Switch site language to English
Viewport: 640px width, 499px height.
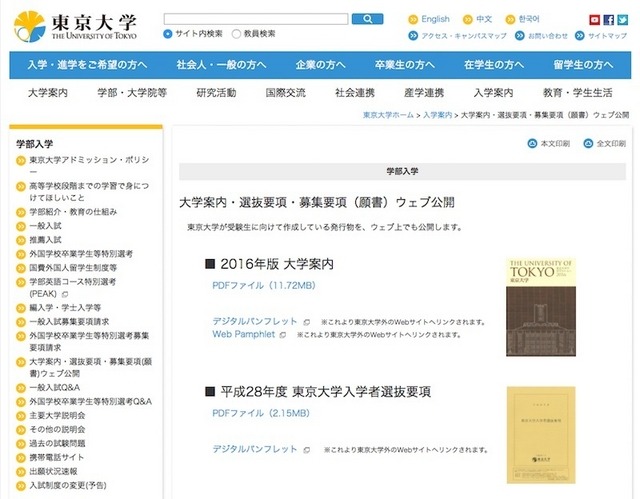point(435,19)
